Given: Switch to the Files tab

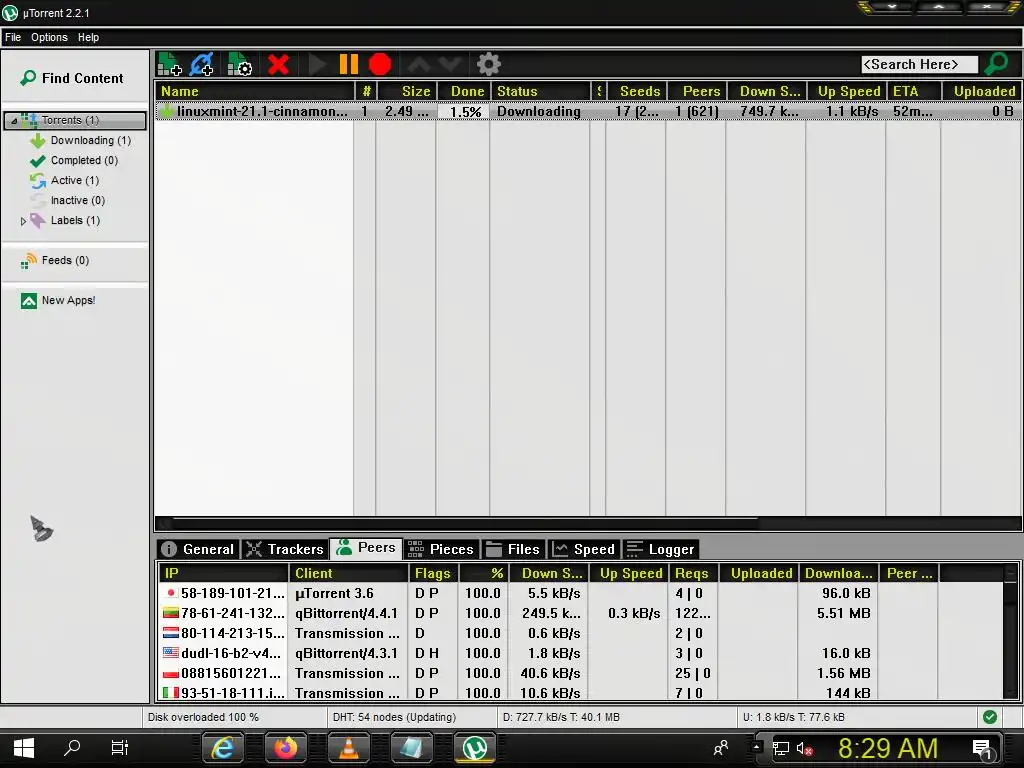Looking at the screenshot, I should 513,549.
